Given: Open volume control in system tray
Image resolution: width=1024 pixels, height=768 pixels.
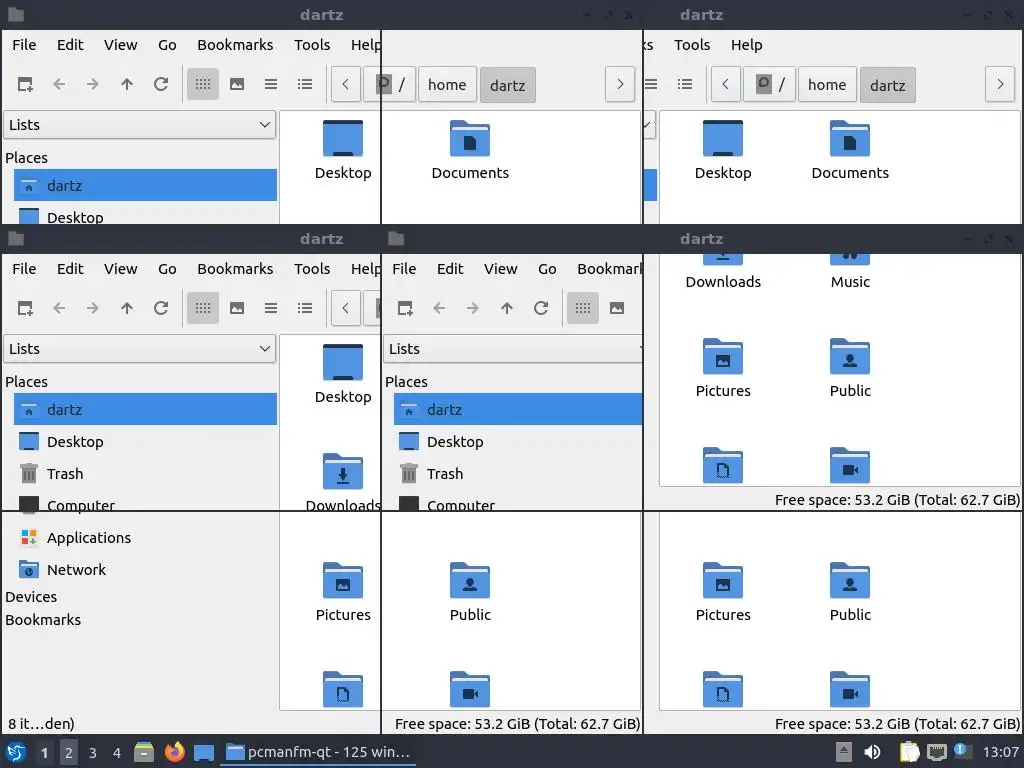Looking at the screenshot, I should click(x=872, y=752).
